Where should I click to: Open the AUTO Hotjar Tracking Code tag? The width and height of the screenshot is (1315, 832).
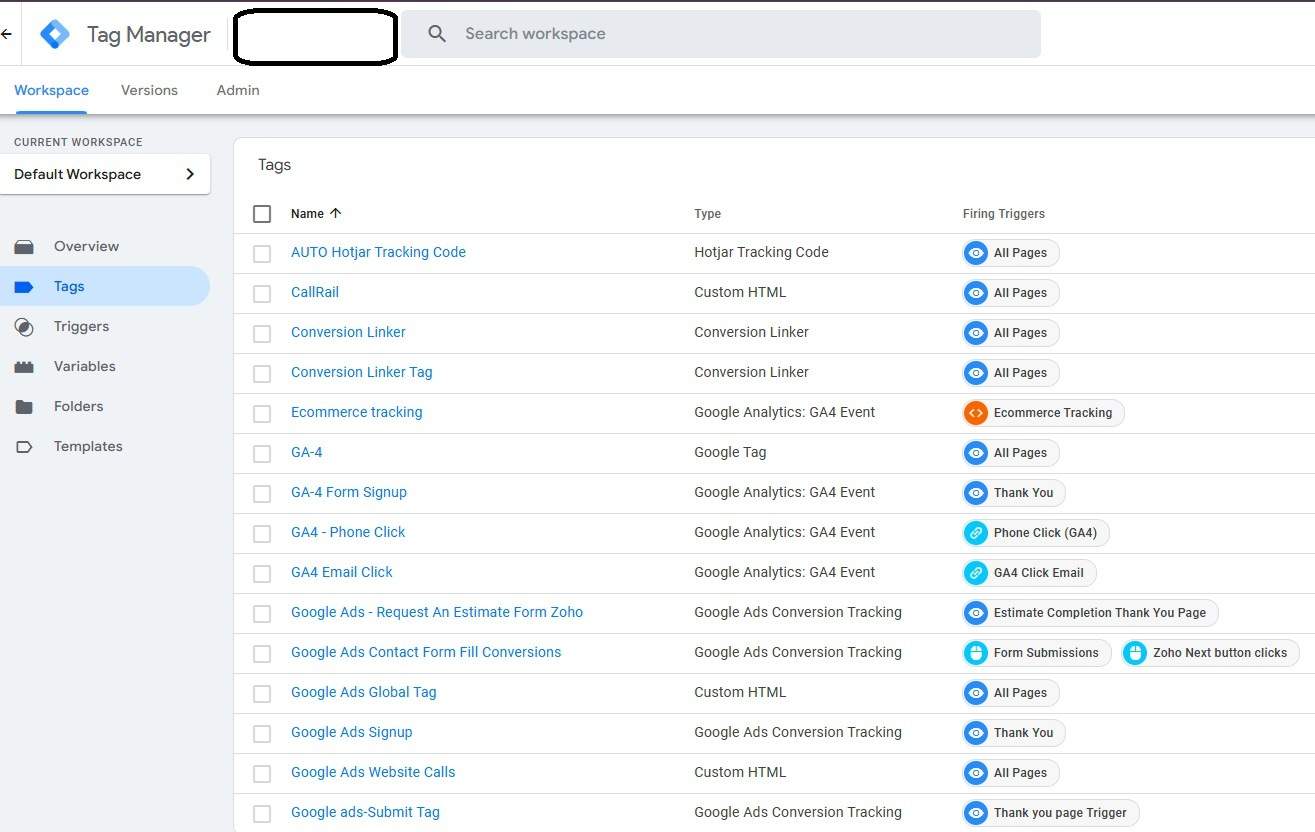point(378,252)
